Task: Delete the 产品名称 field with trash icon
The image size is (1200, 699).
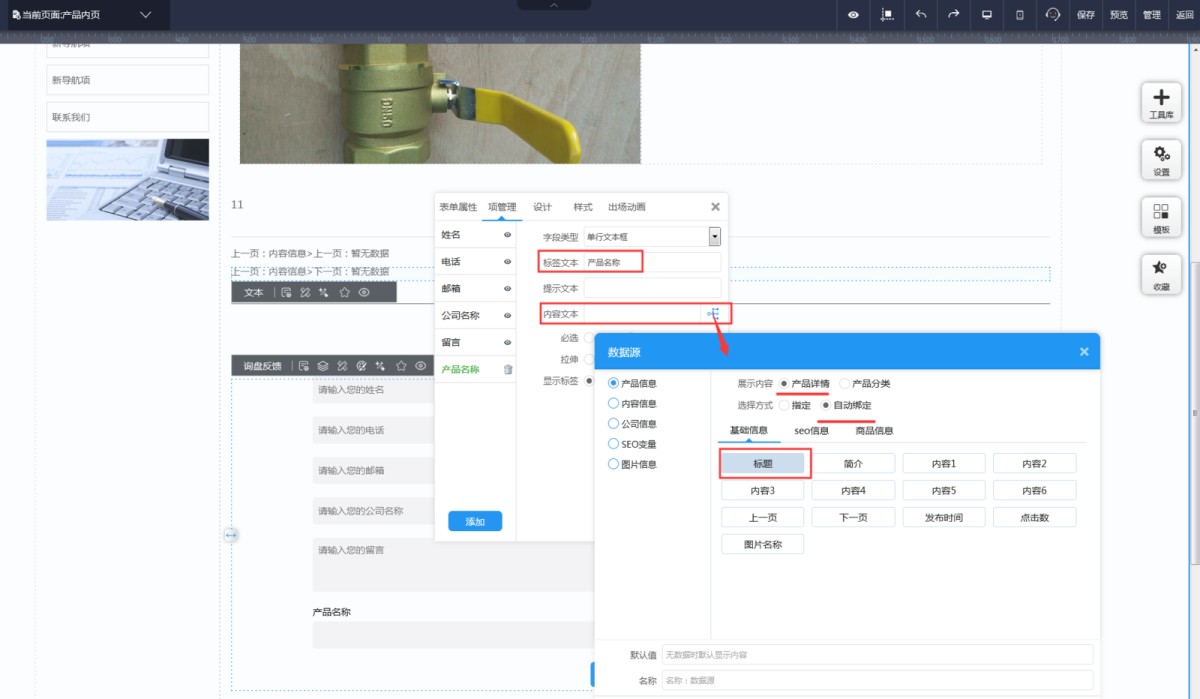Action: click(508, 370)
